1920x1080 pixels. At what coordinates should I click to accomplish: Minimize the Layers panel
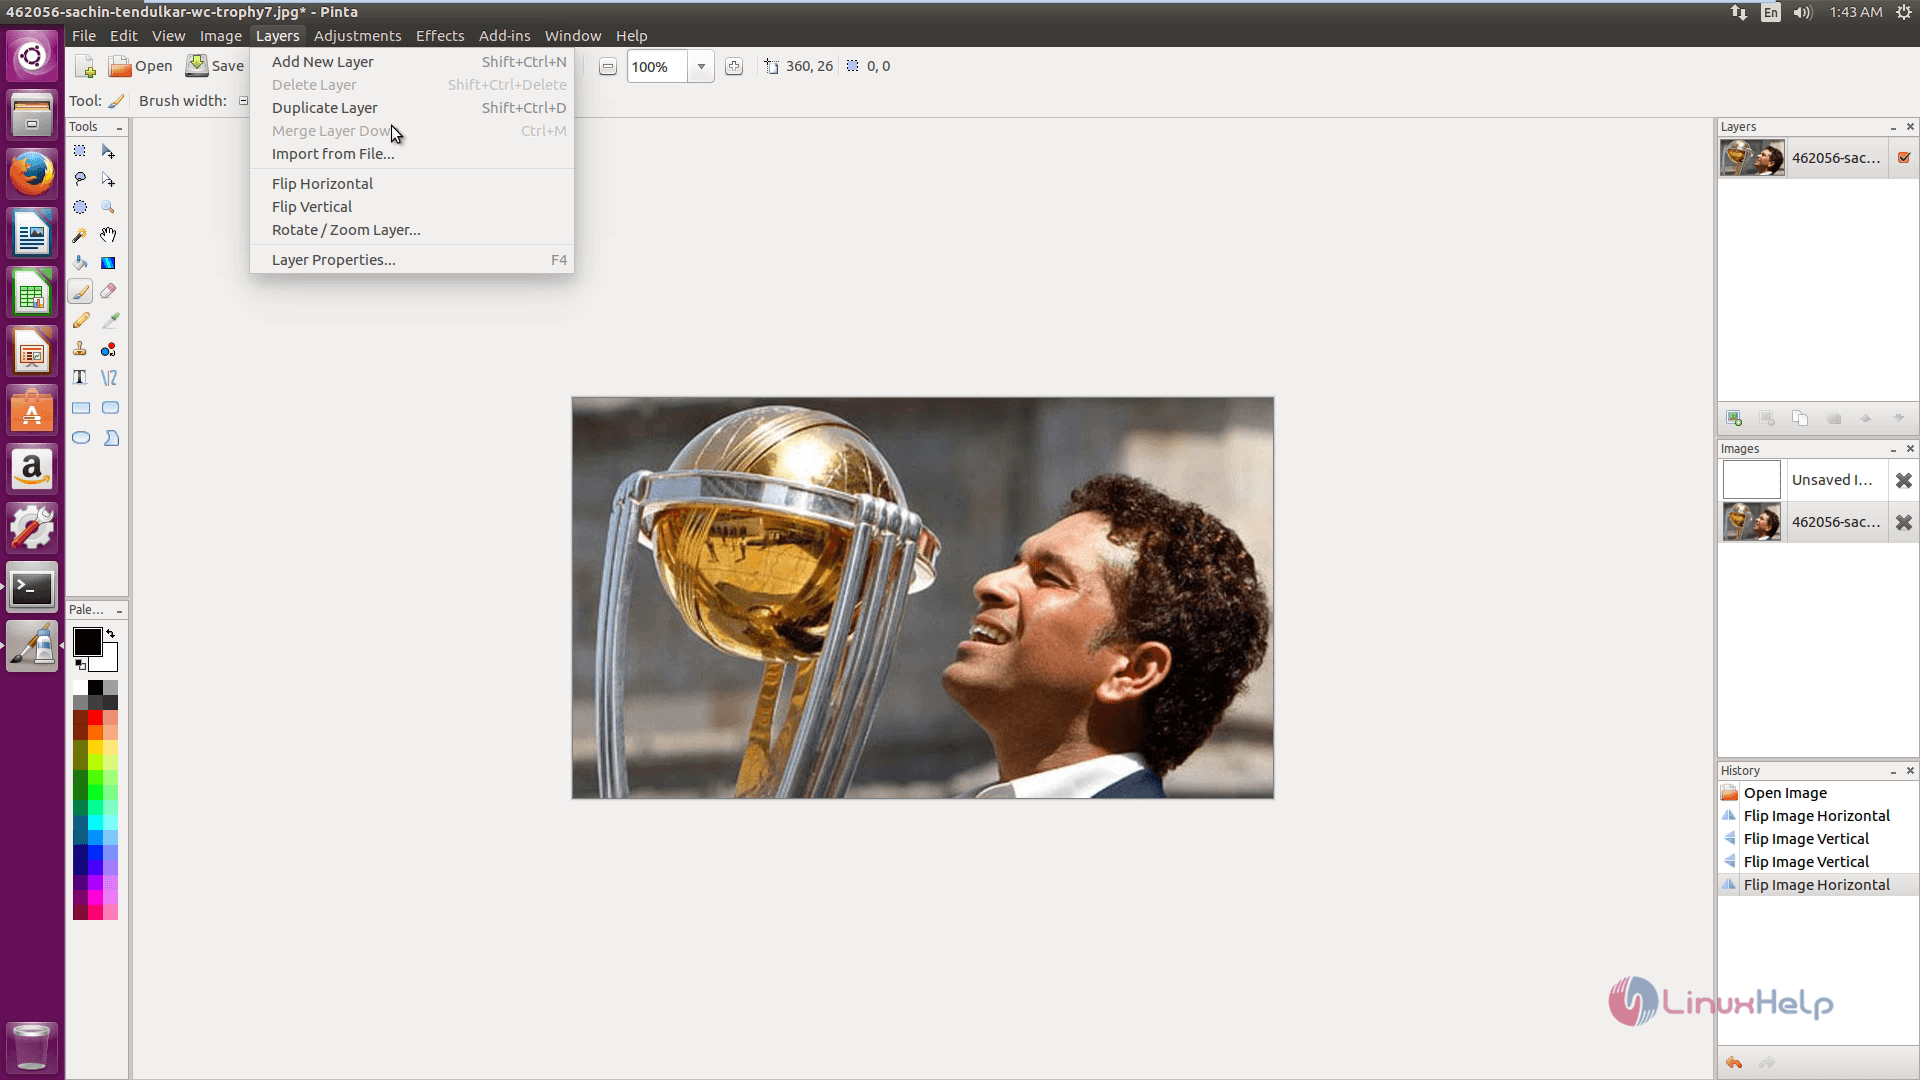click(x=1893, y=128)
